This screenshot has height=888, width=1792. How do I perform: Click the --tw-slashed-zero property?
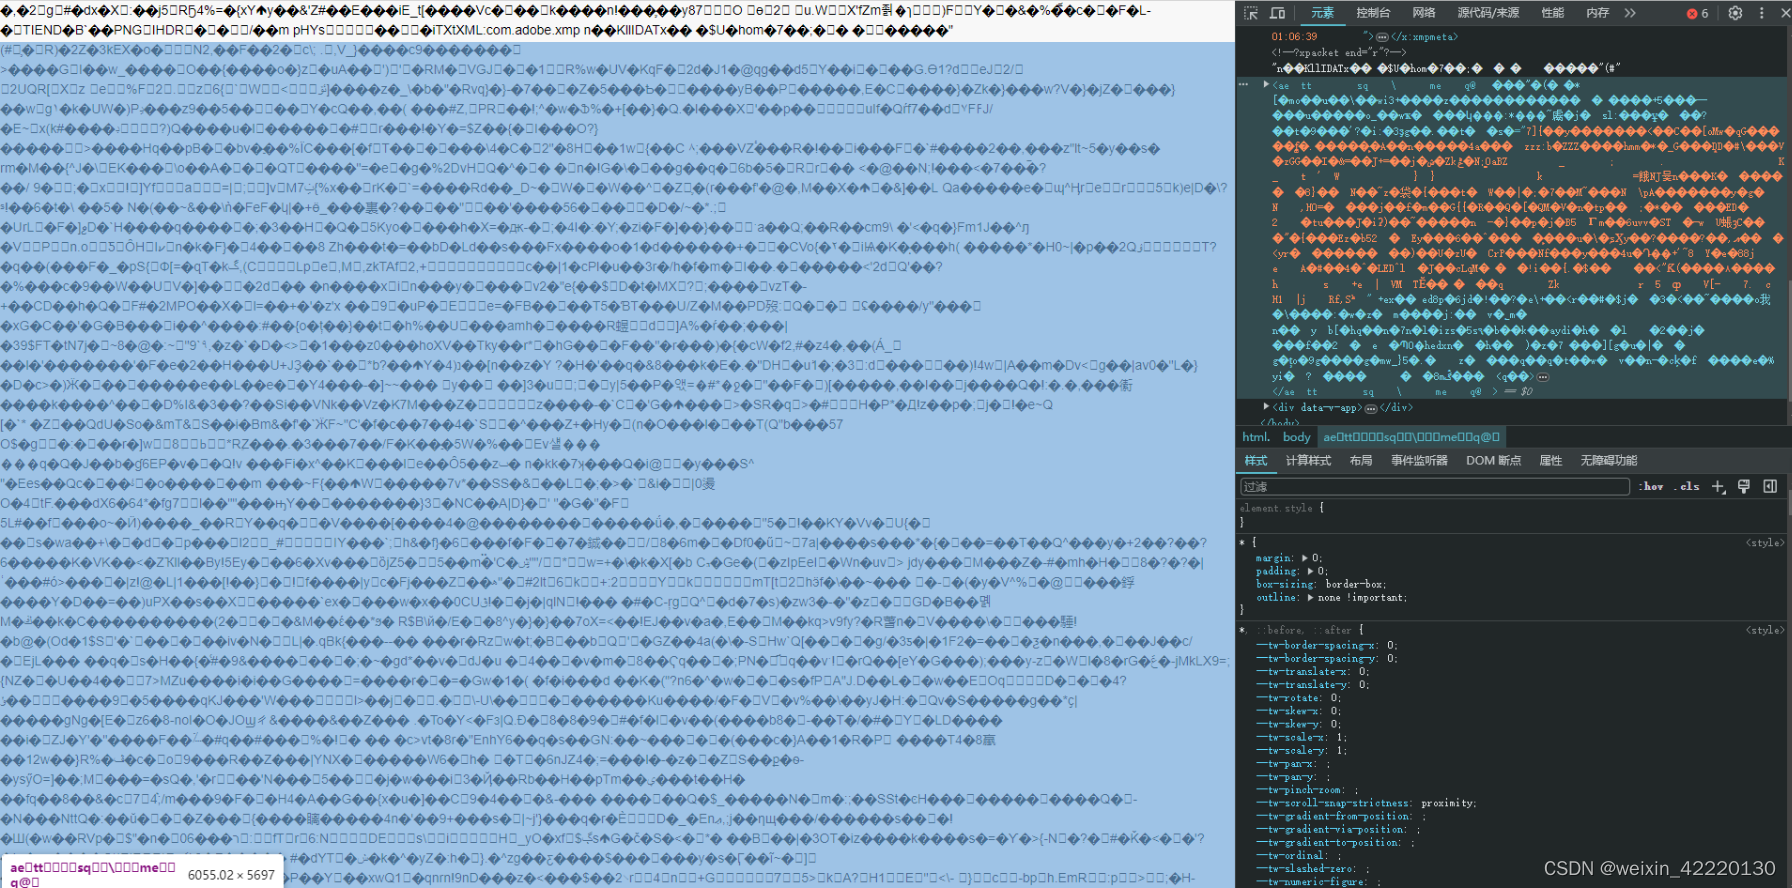1299,868
